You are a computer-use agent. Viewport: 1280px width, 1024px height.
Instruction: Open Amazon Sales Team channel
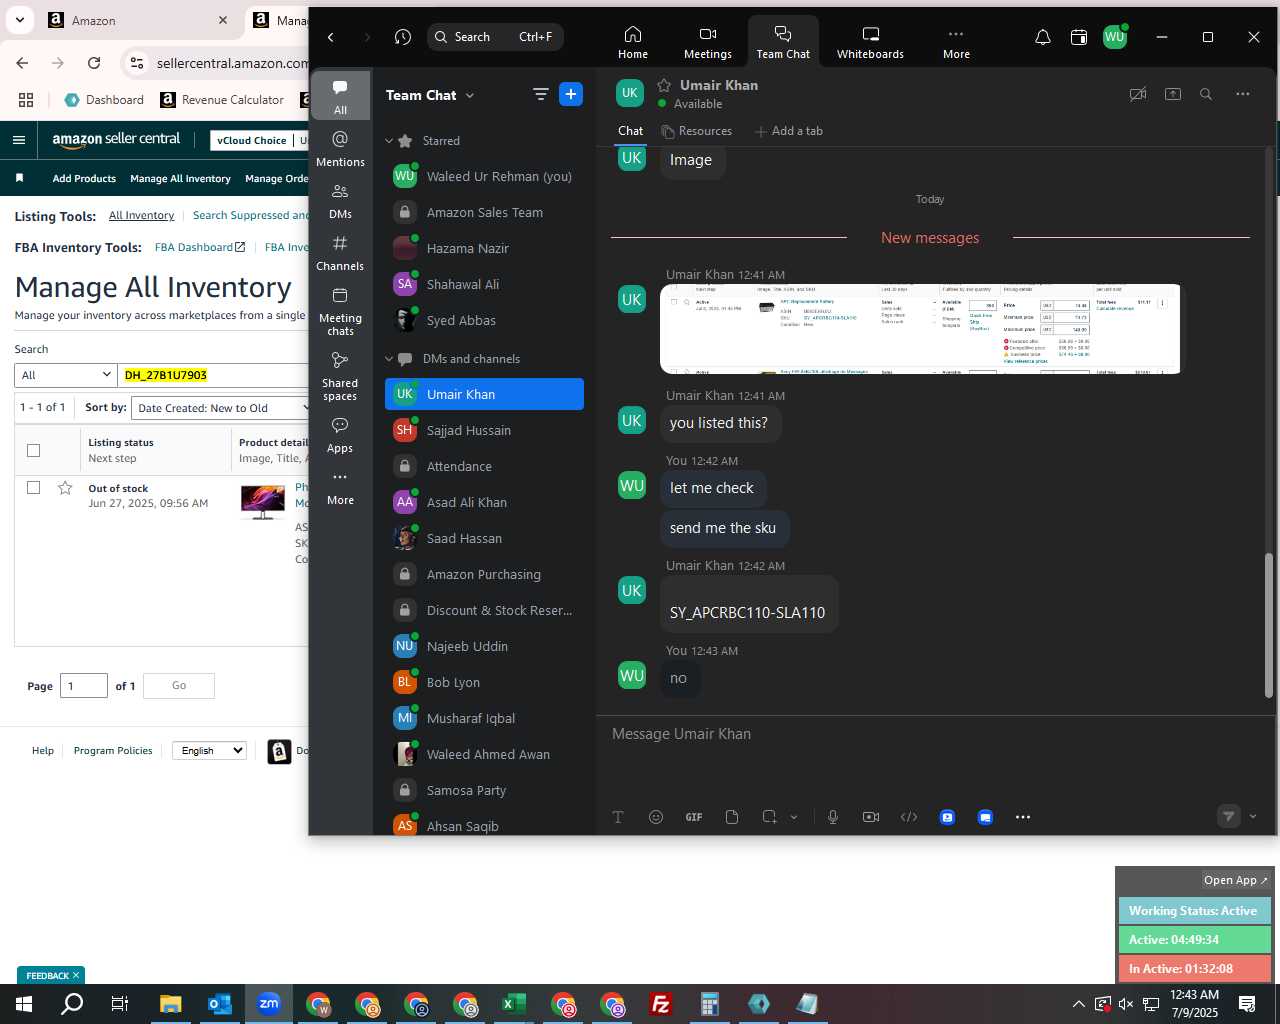(484, 212)
